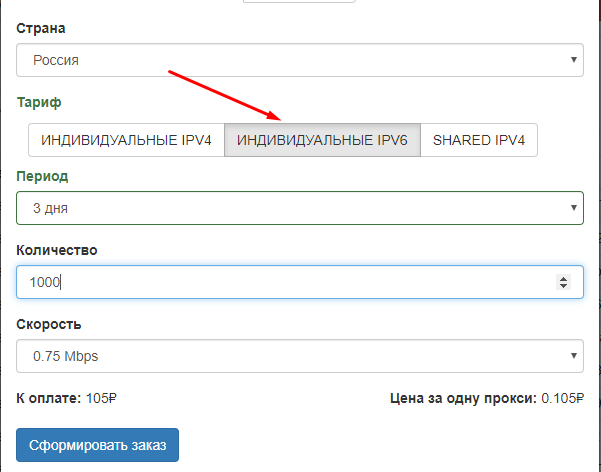Click the down arrow on the Количество spinner
The image size is (601, 472).
(x=563, y=287)
